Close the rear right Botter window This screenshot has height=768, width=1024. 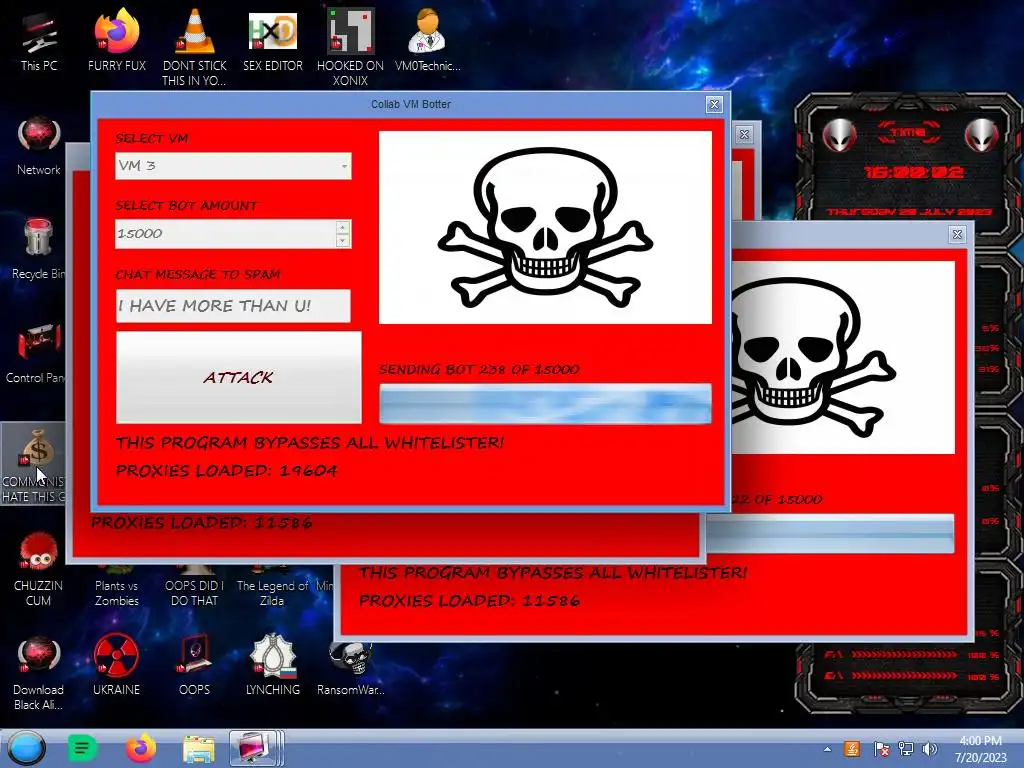pyautogui.click(x=957, y=234)
